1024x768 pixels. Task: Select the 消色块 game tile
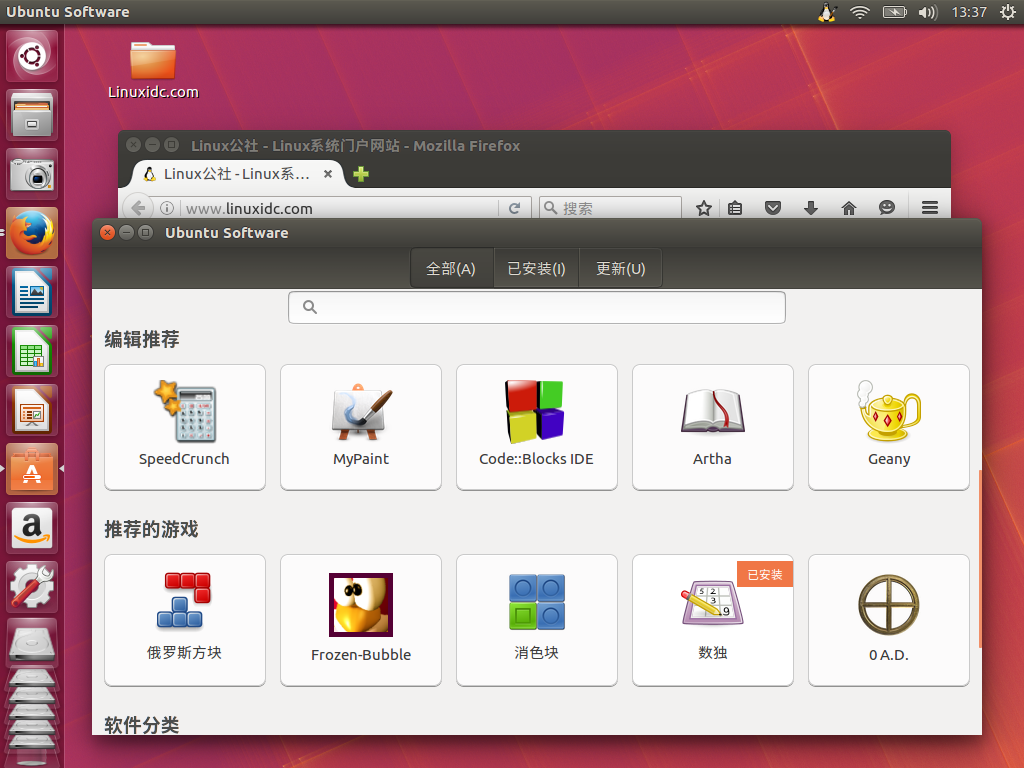click(536, 620)
